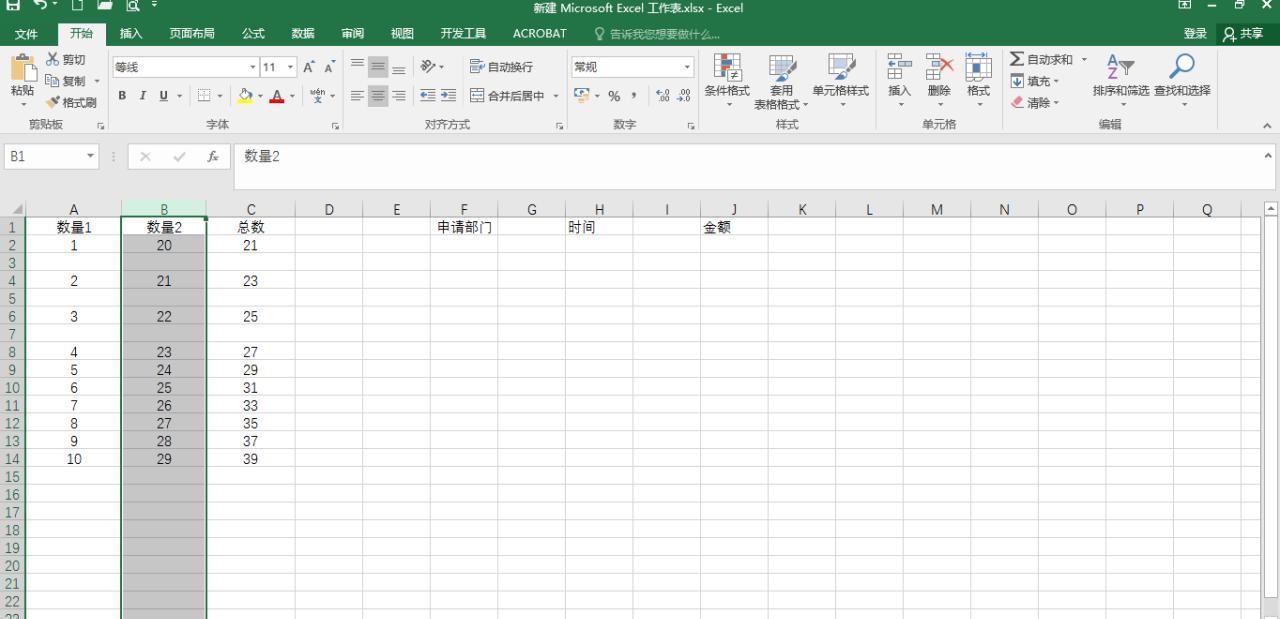This screenshot has width=1280, height=619.
Task: Toggle italic formatting
Action: 142,96
